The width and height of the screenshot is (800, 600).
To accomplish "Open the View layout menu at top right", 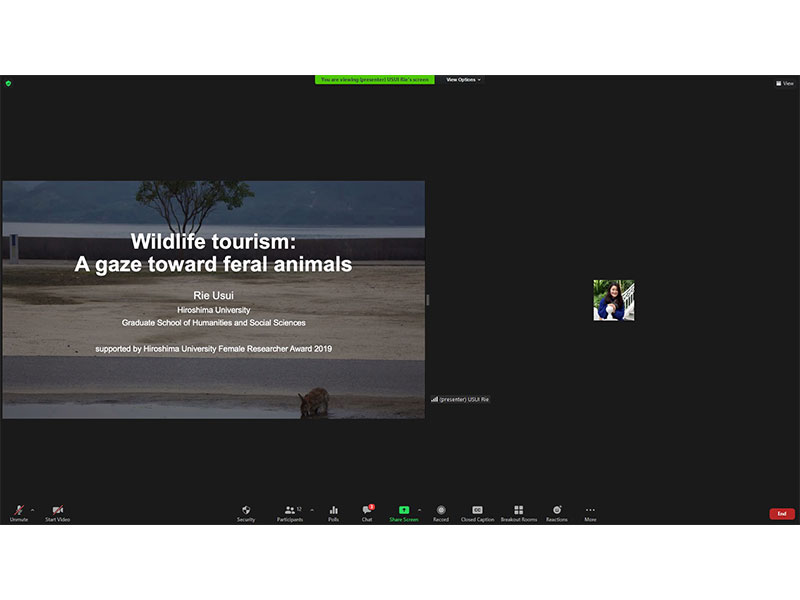I will tap(785, 83).
